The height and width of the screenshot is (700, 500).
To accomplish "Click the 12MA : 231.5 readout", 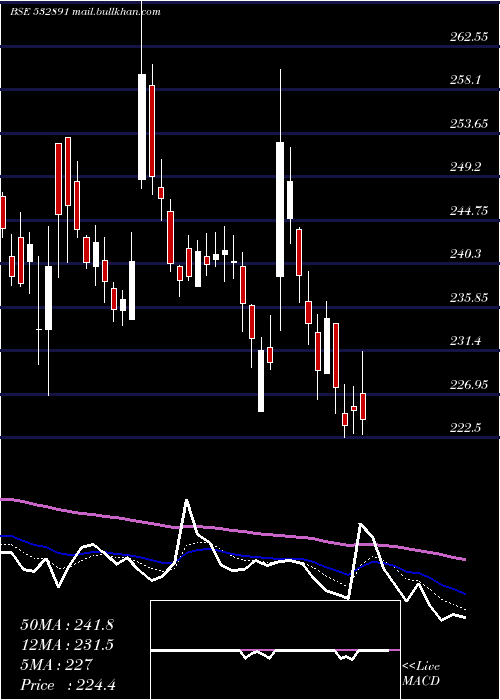I will (x=67, y=645).
